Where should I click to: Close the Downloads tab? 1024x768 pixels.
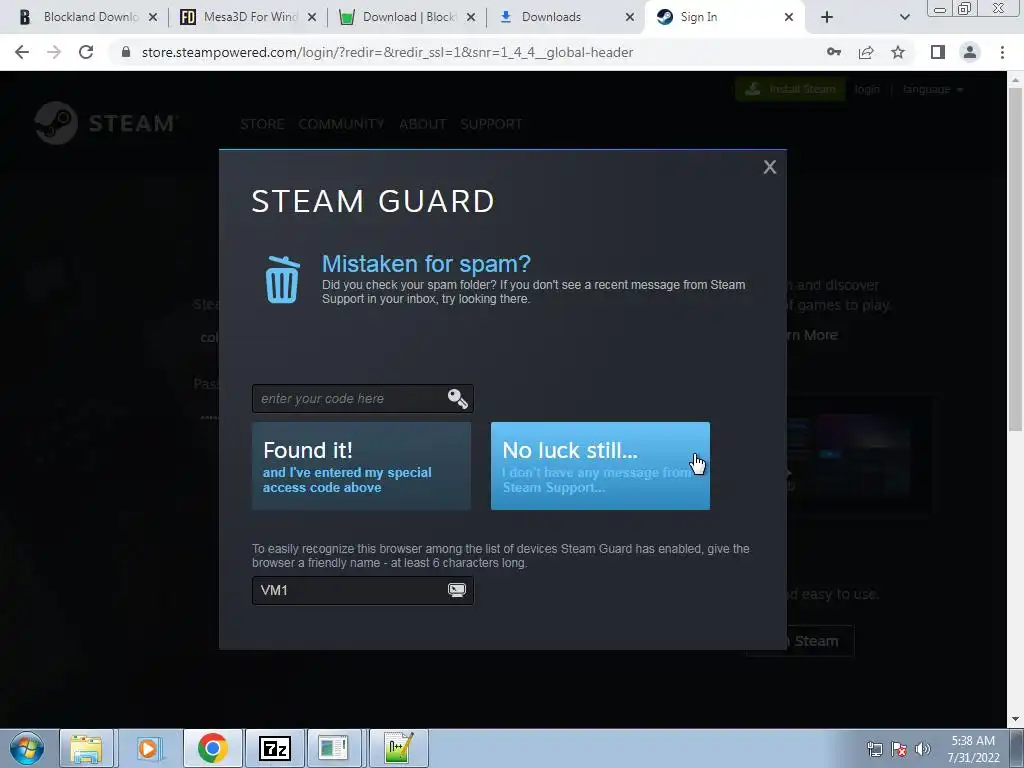point(630,17)
